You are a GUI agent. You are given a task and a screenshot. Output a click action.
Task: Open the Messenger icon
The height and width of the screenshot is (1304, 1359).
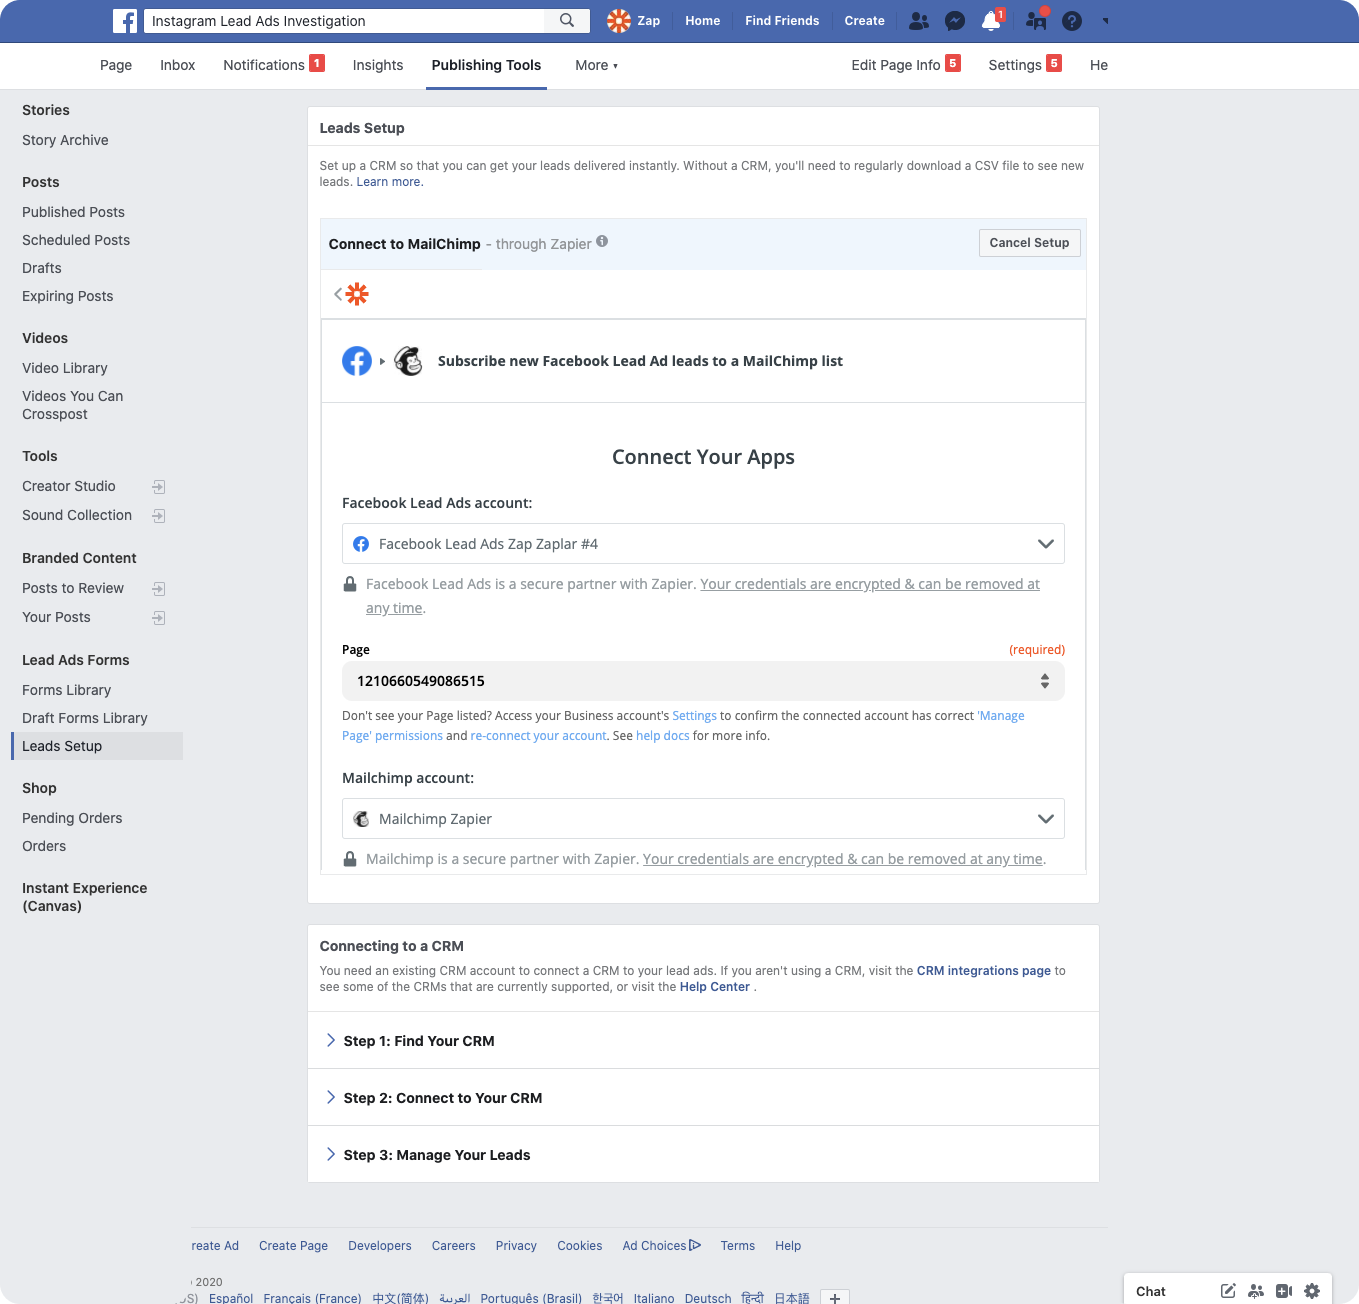click(955, 21)
